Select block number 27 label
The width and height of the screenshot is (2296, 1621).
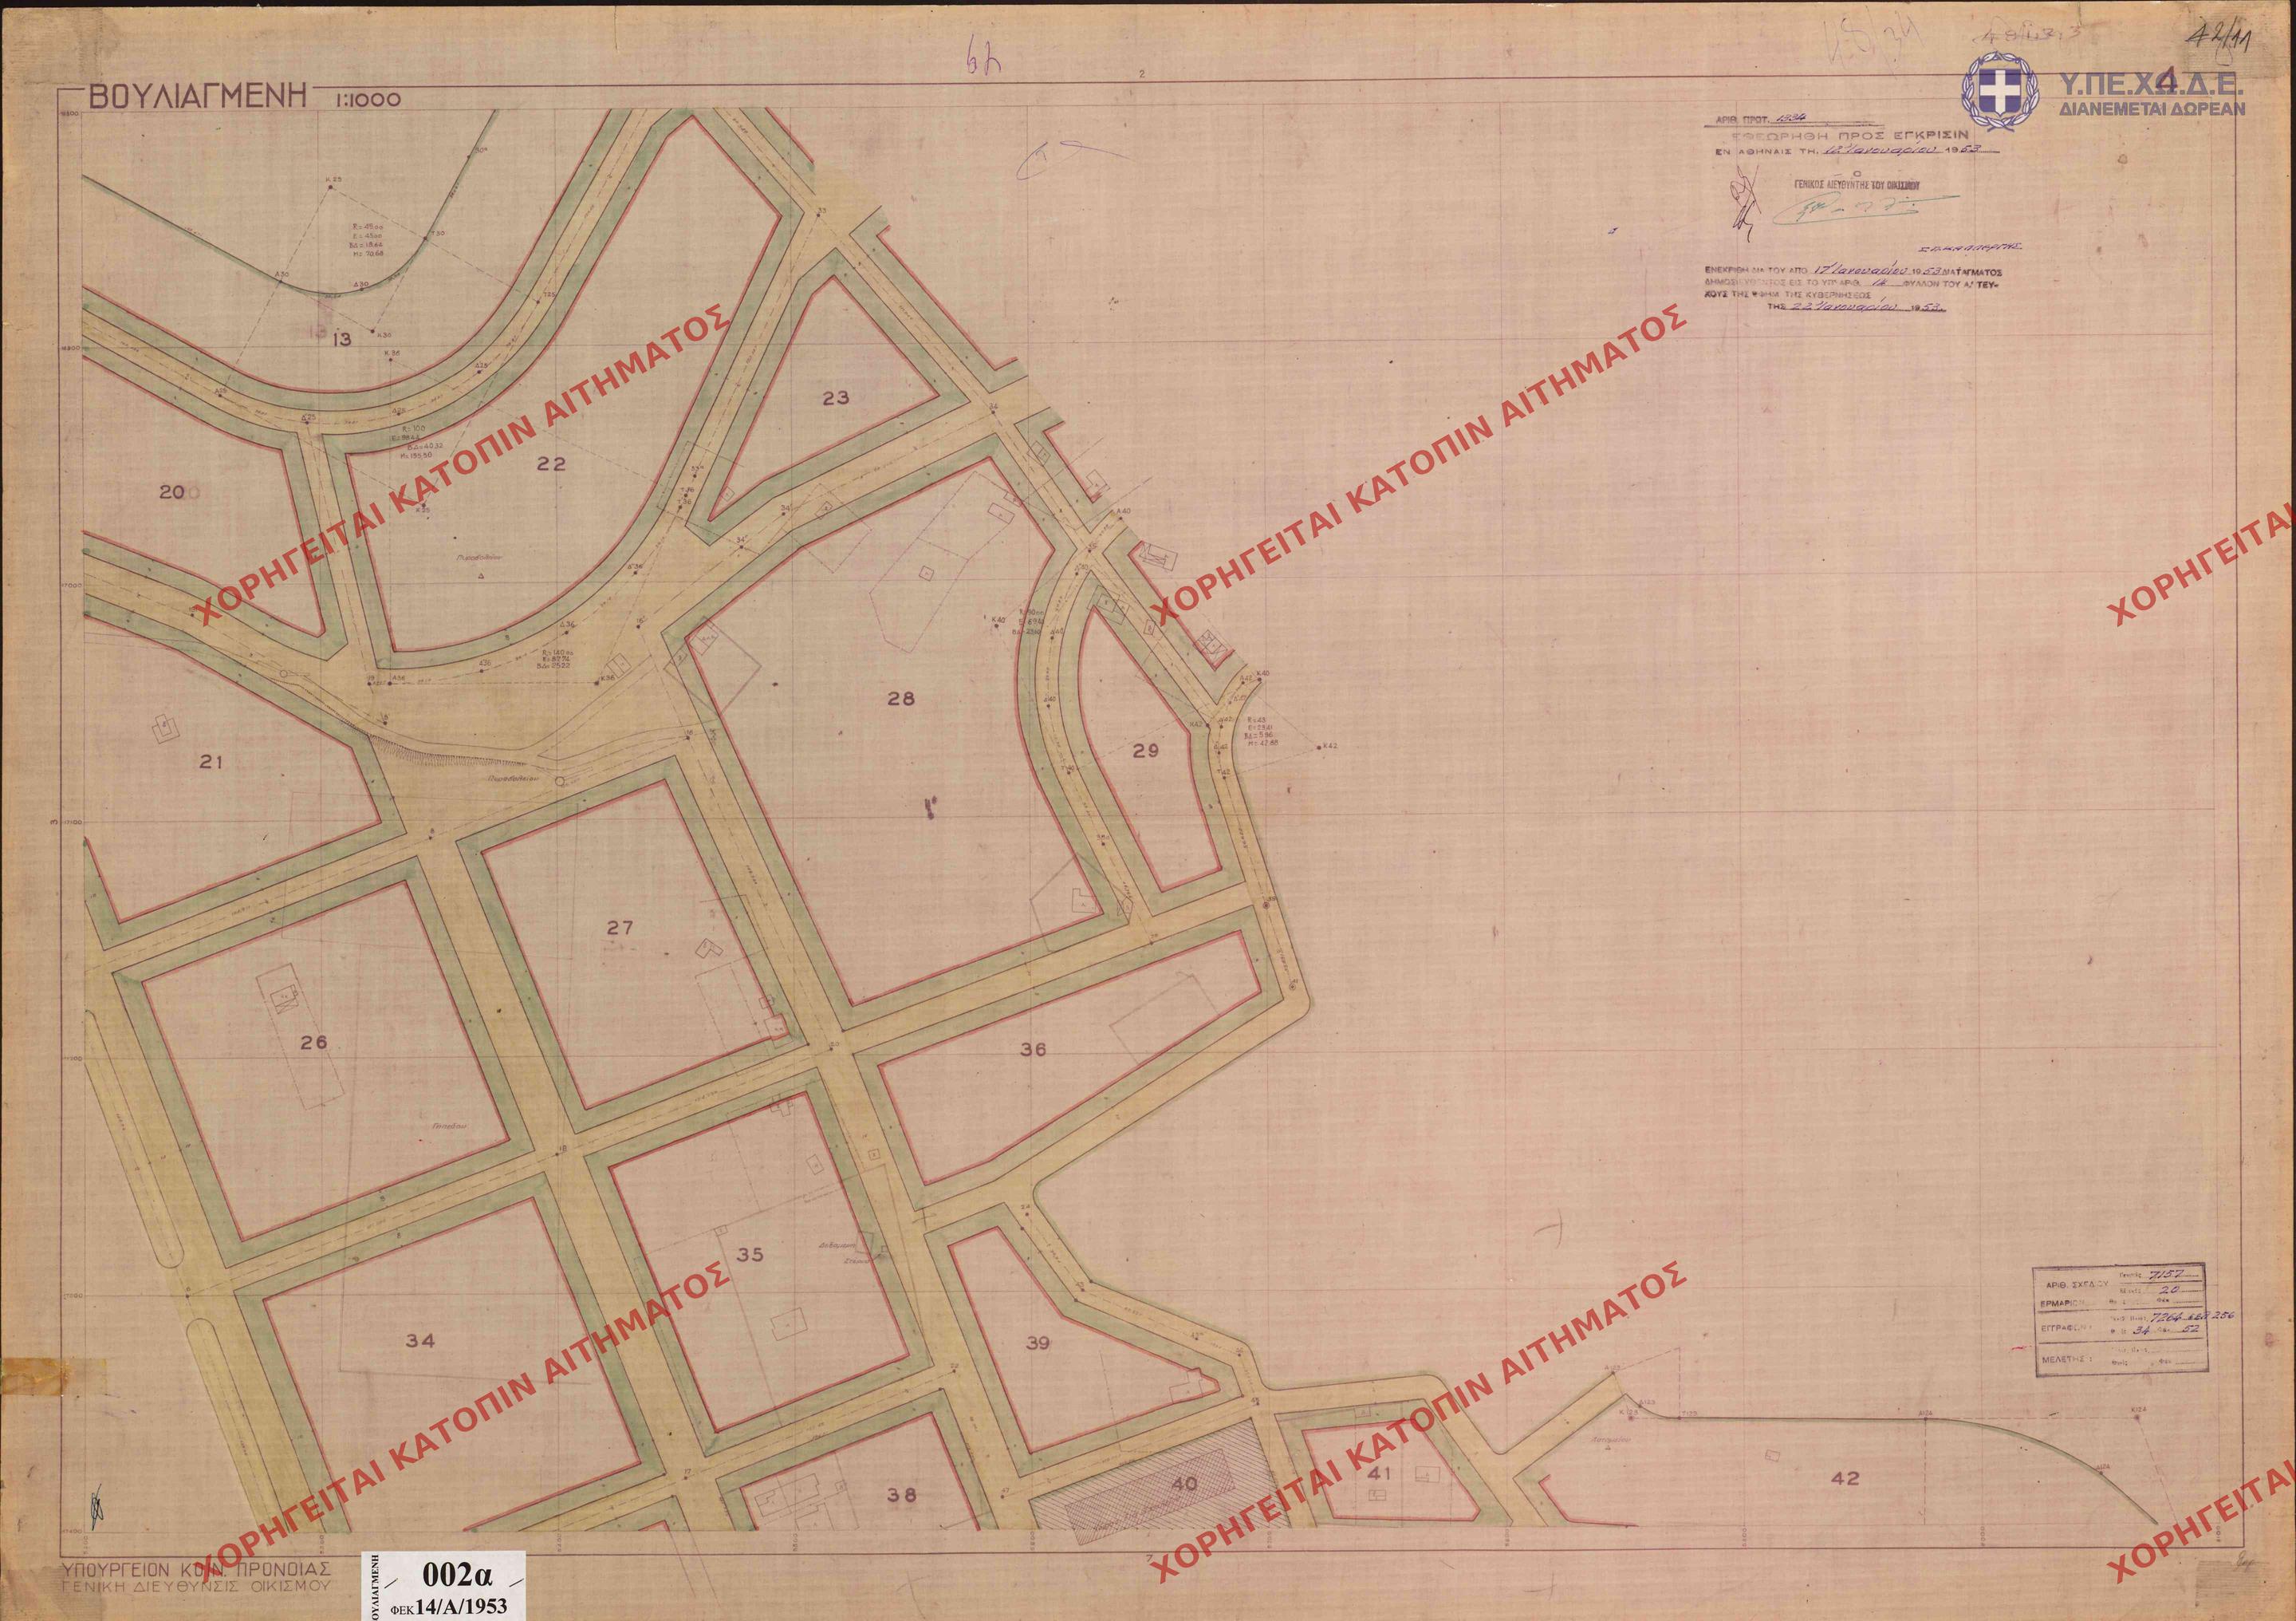[x=620, y=928]
